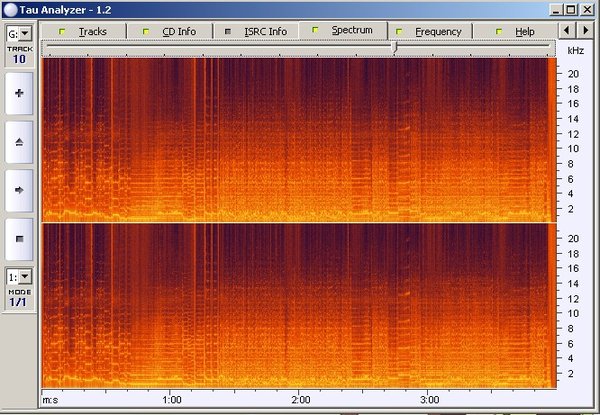
Task: Open the Tracks tab
Action: point(83,31)
